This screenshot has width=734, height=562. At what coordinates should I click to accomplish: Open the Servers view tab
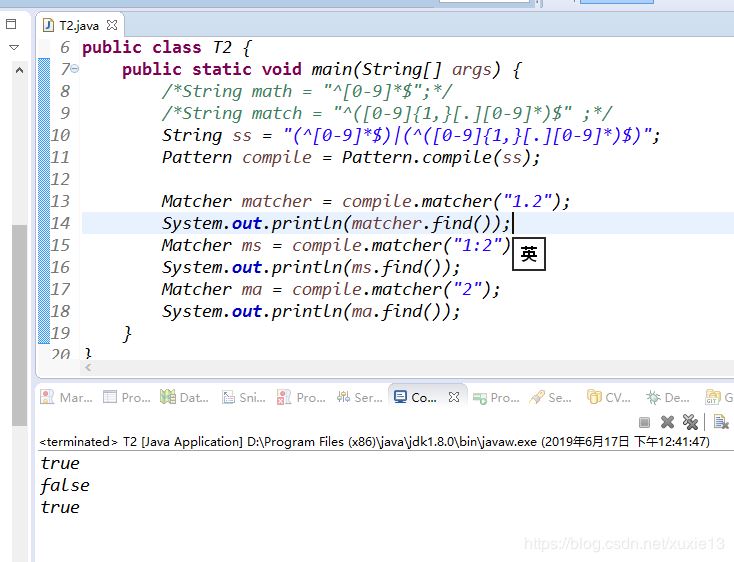(x=359, y=397)
